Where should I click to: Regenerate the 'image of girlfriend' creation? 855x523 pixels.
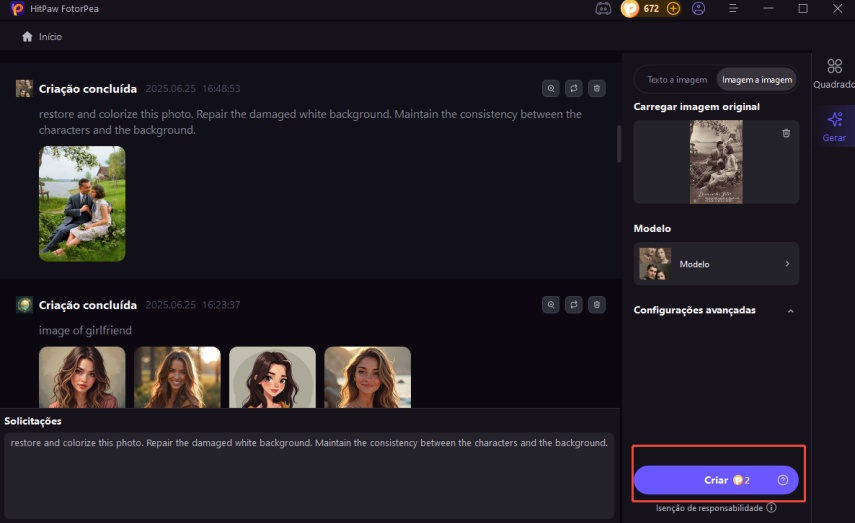574,305
